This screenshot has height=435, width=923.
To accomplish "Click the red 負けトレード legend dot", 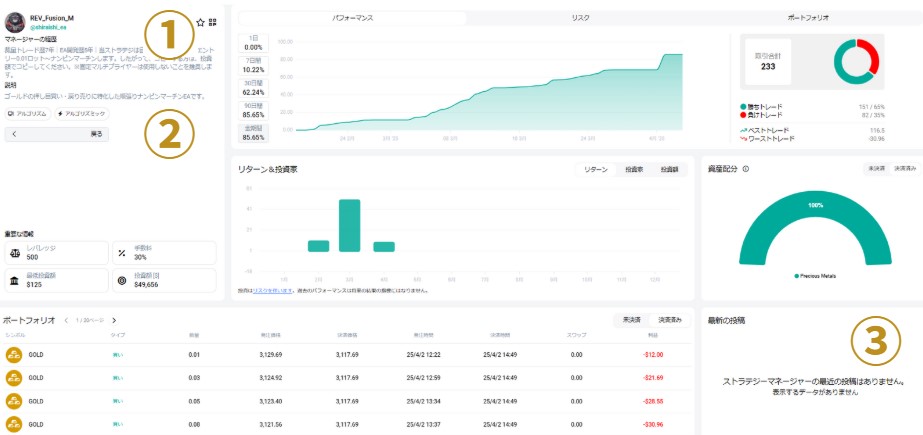I will click(743, 114).
